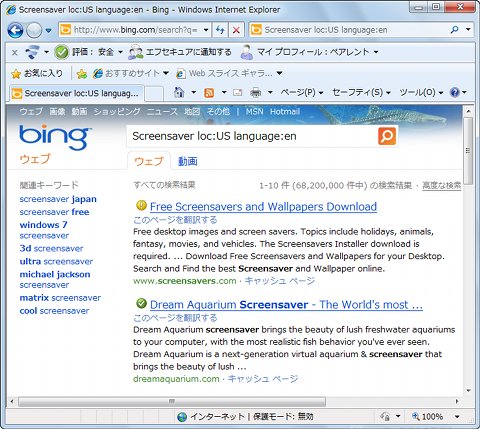Screen dimensions: 480x429
Task: Click the MSN link in Bing header
Action: (x=255, y=112)
